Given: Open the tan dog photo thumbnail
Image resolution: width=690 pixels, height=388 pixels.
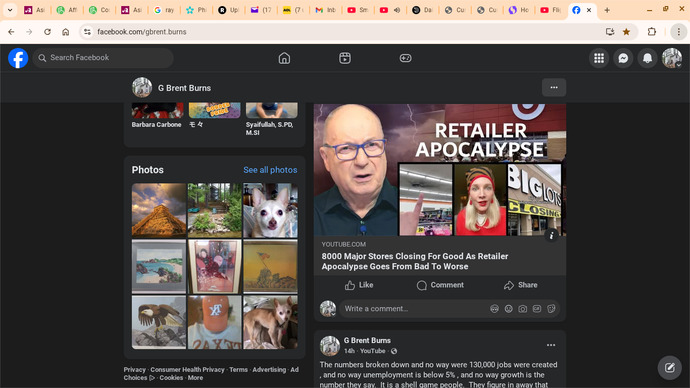Looking at the screenshot, I should (270, 322).
